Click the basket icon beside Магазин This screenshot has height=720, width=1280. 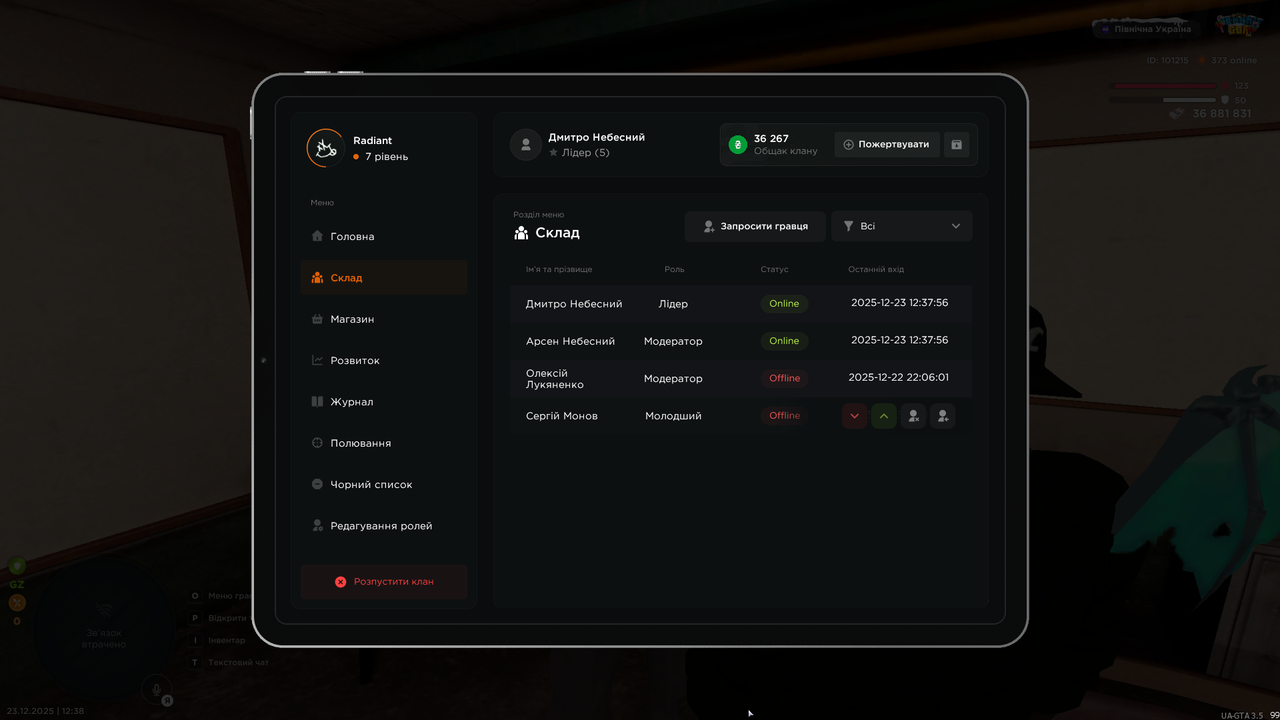pyautogui.click(x=318, y=319)
